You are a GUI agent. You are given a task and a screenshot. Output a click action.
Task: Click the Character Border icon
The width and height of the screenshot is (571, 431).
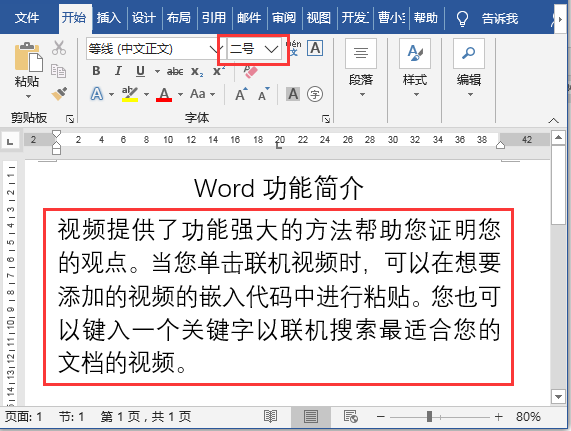click(x=315, y=48)
